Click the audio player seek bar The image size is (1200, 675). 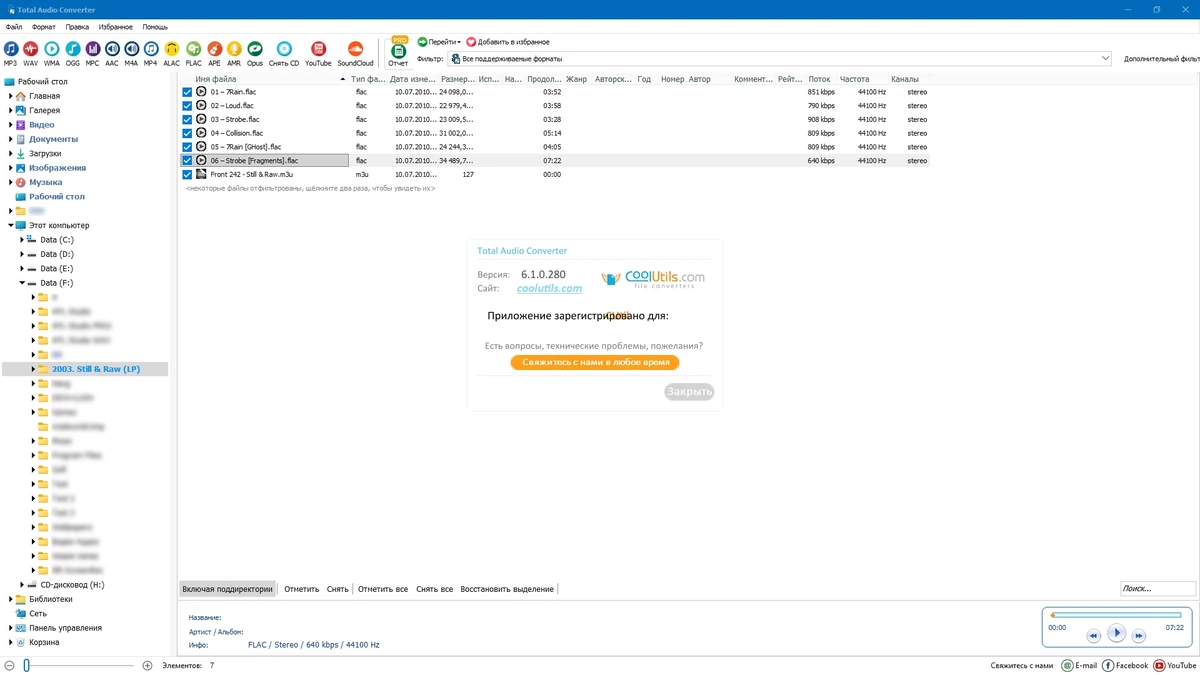click(x=1116, y=615)
